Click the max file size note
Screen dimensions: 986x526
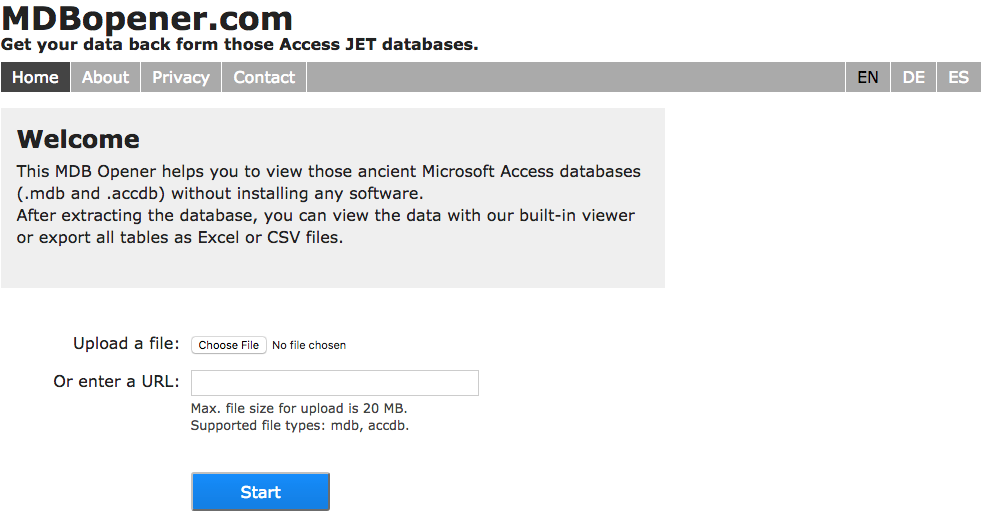coord(299,408)
